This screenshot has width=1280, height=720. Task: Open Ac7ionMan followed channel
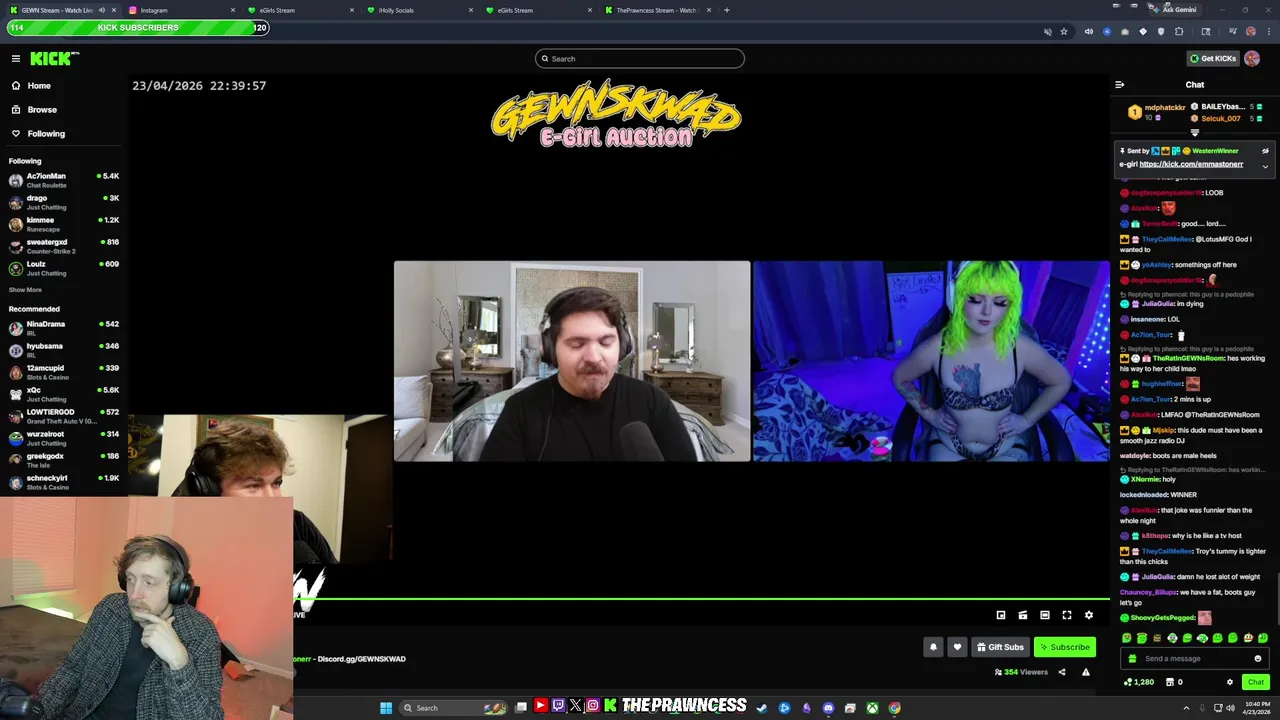coord(64,180)
